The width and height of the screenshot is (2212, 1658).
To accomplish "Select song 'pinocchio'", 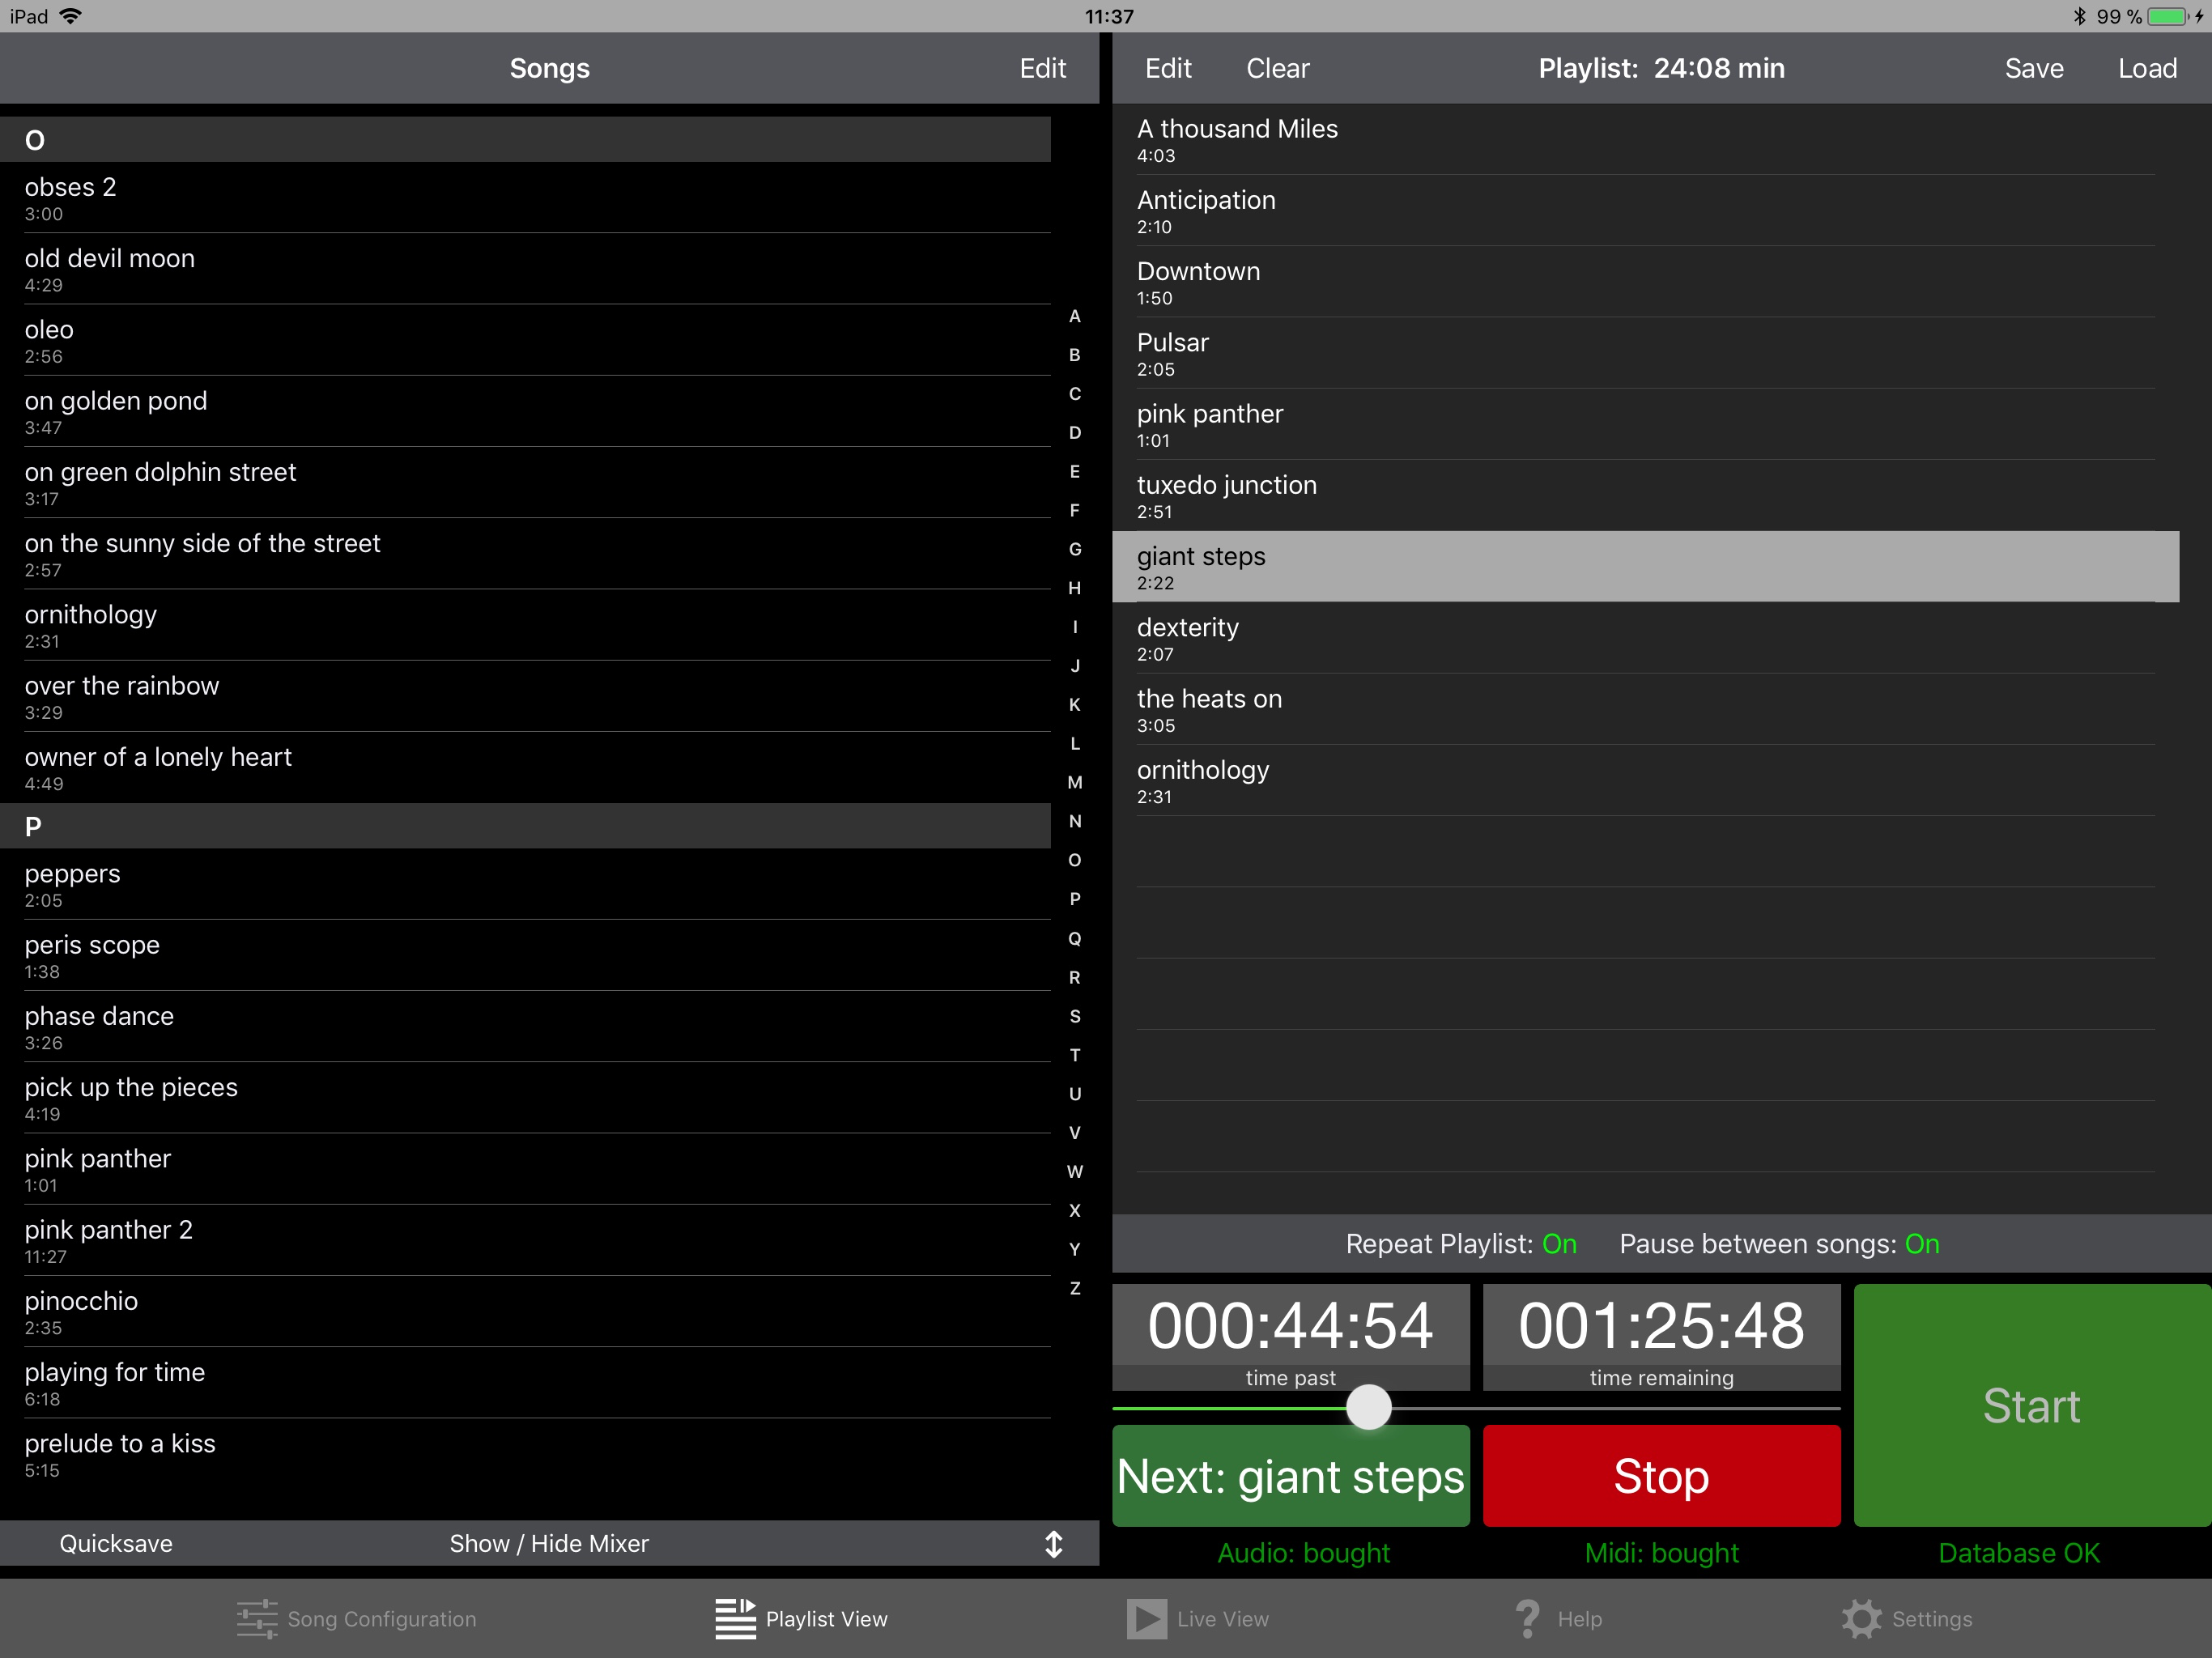I will (525, 1312).
